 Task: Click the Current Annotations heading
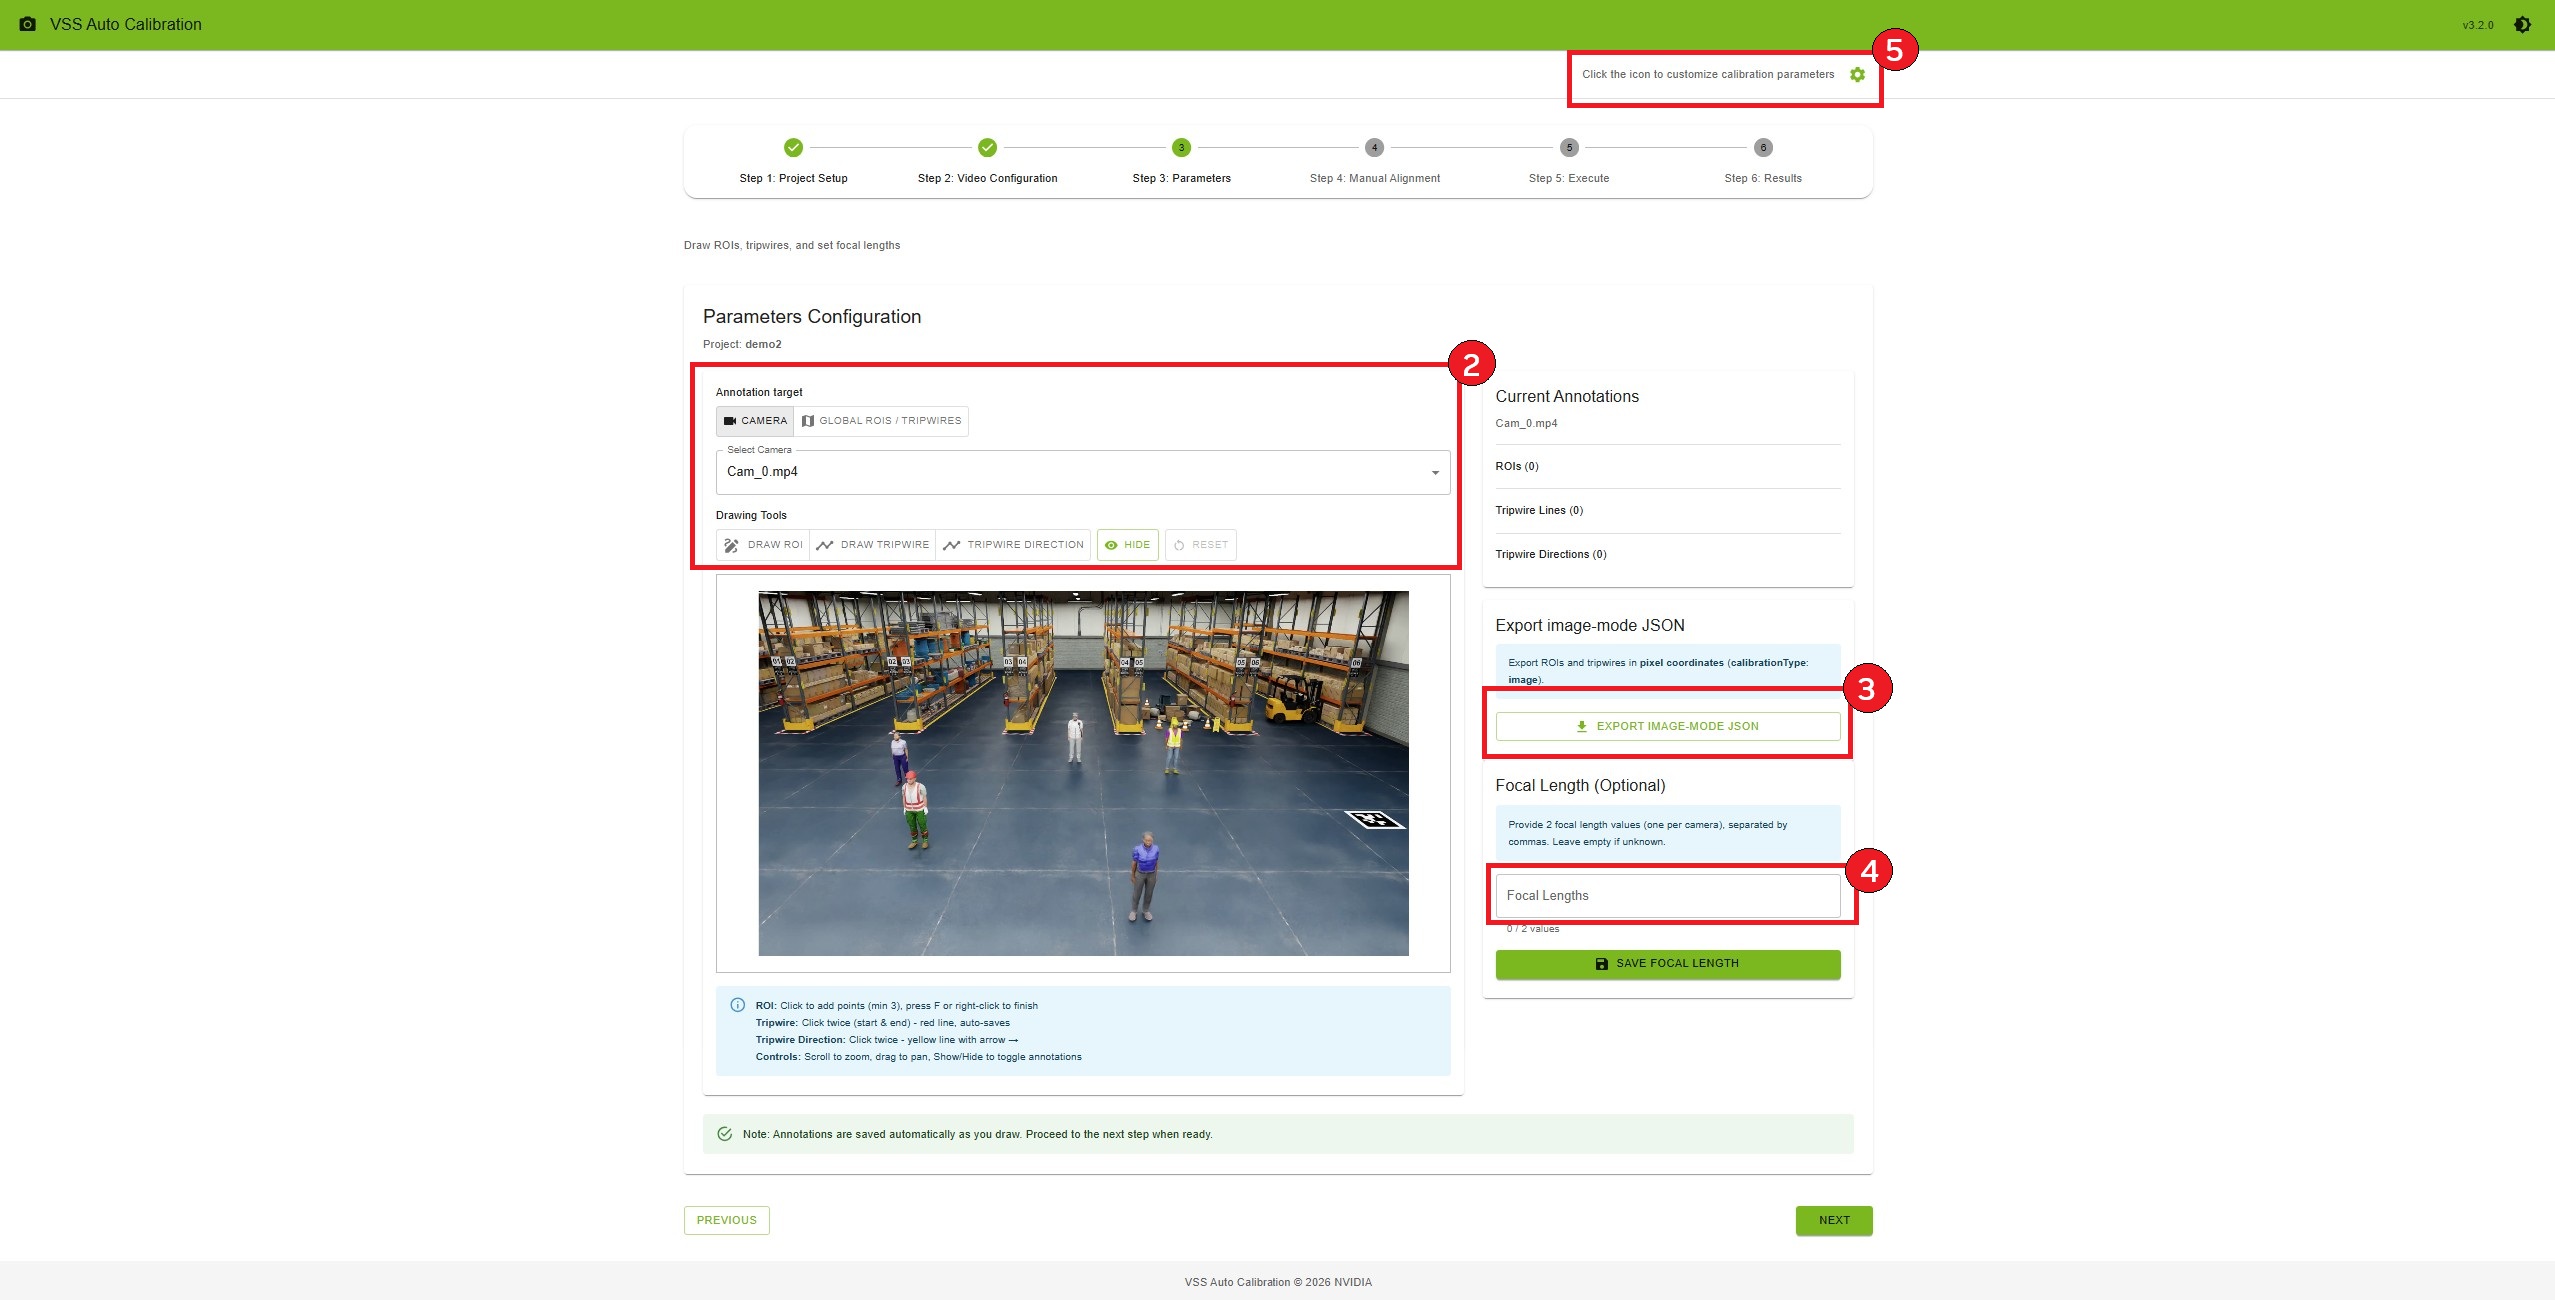pos(1567,397)
